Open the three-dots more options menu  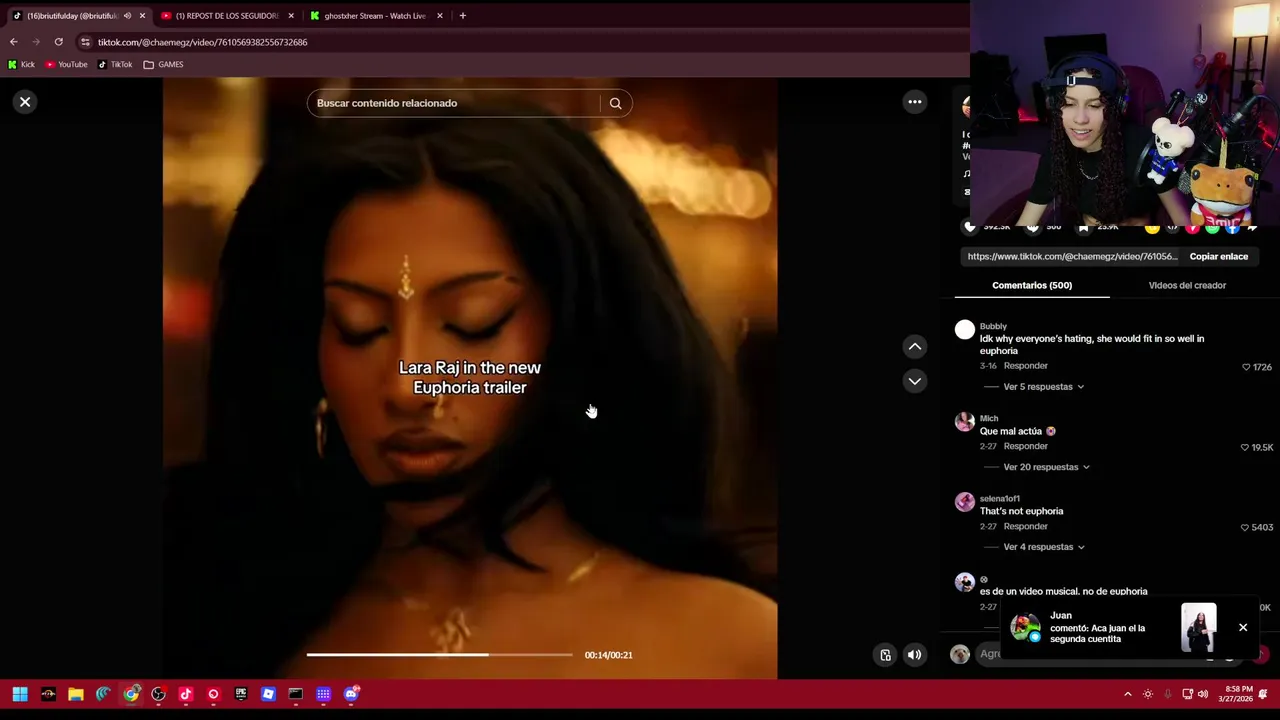click(x=914, y=102)
